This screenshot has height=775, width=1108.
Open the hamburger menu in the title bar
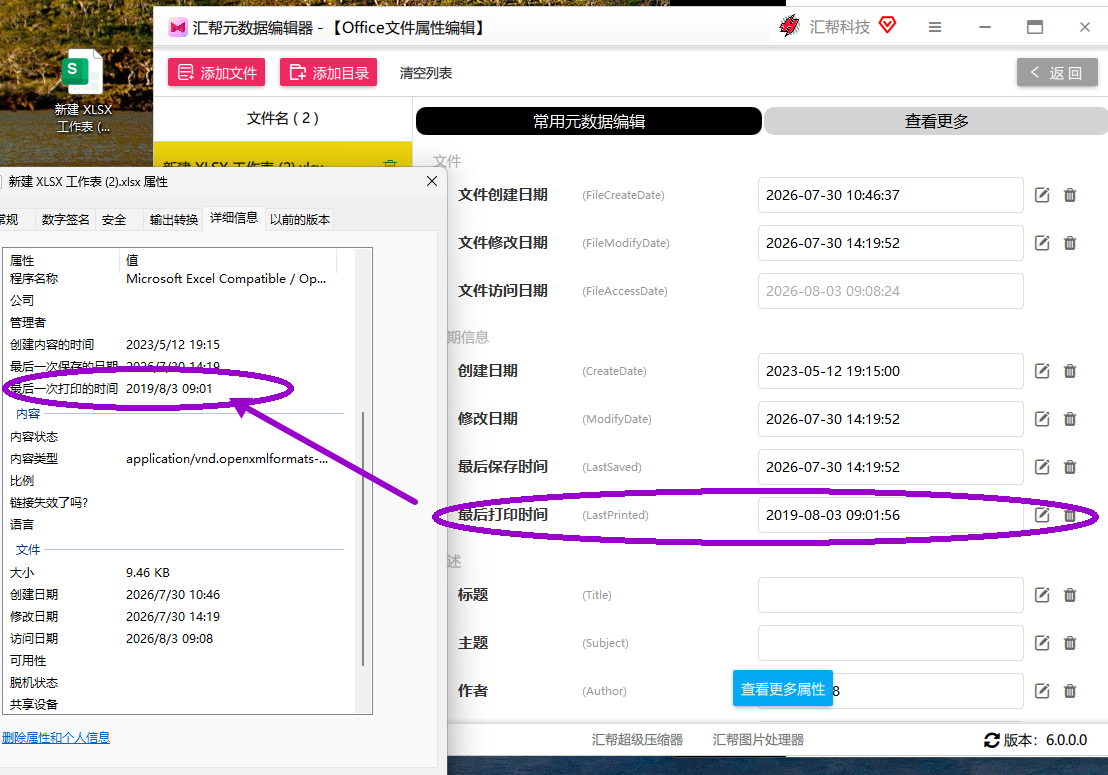(x=935, y=27)
